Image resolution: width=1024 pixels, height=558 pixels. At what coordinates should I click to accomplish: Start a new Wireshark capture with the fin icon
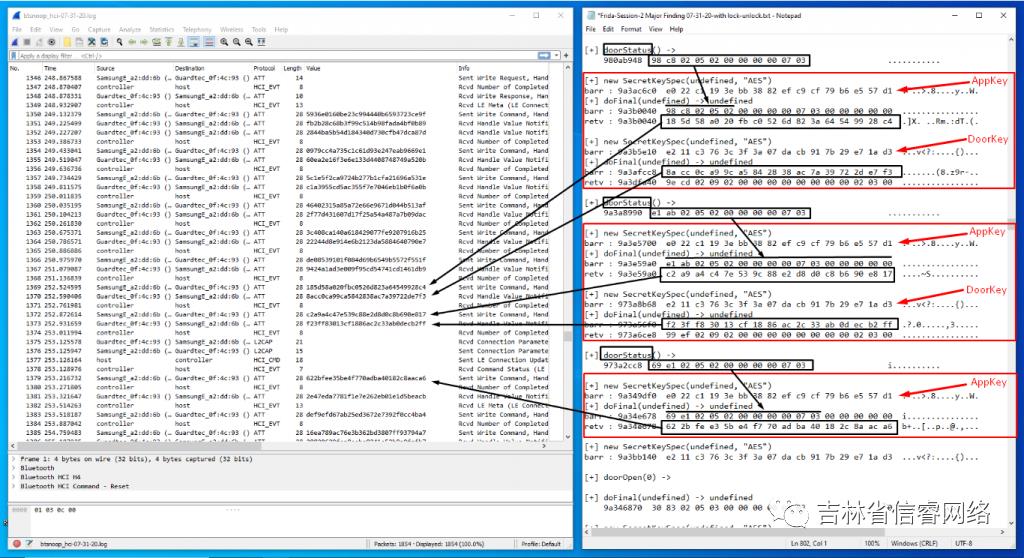[x=15, y=42]
